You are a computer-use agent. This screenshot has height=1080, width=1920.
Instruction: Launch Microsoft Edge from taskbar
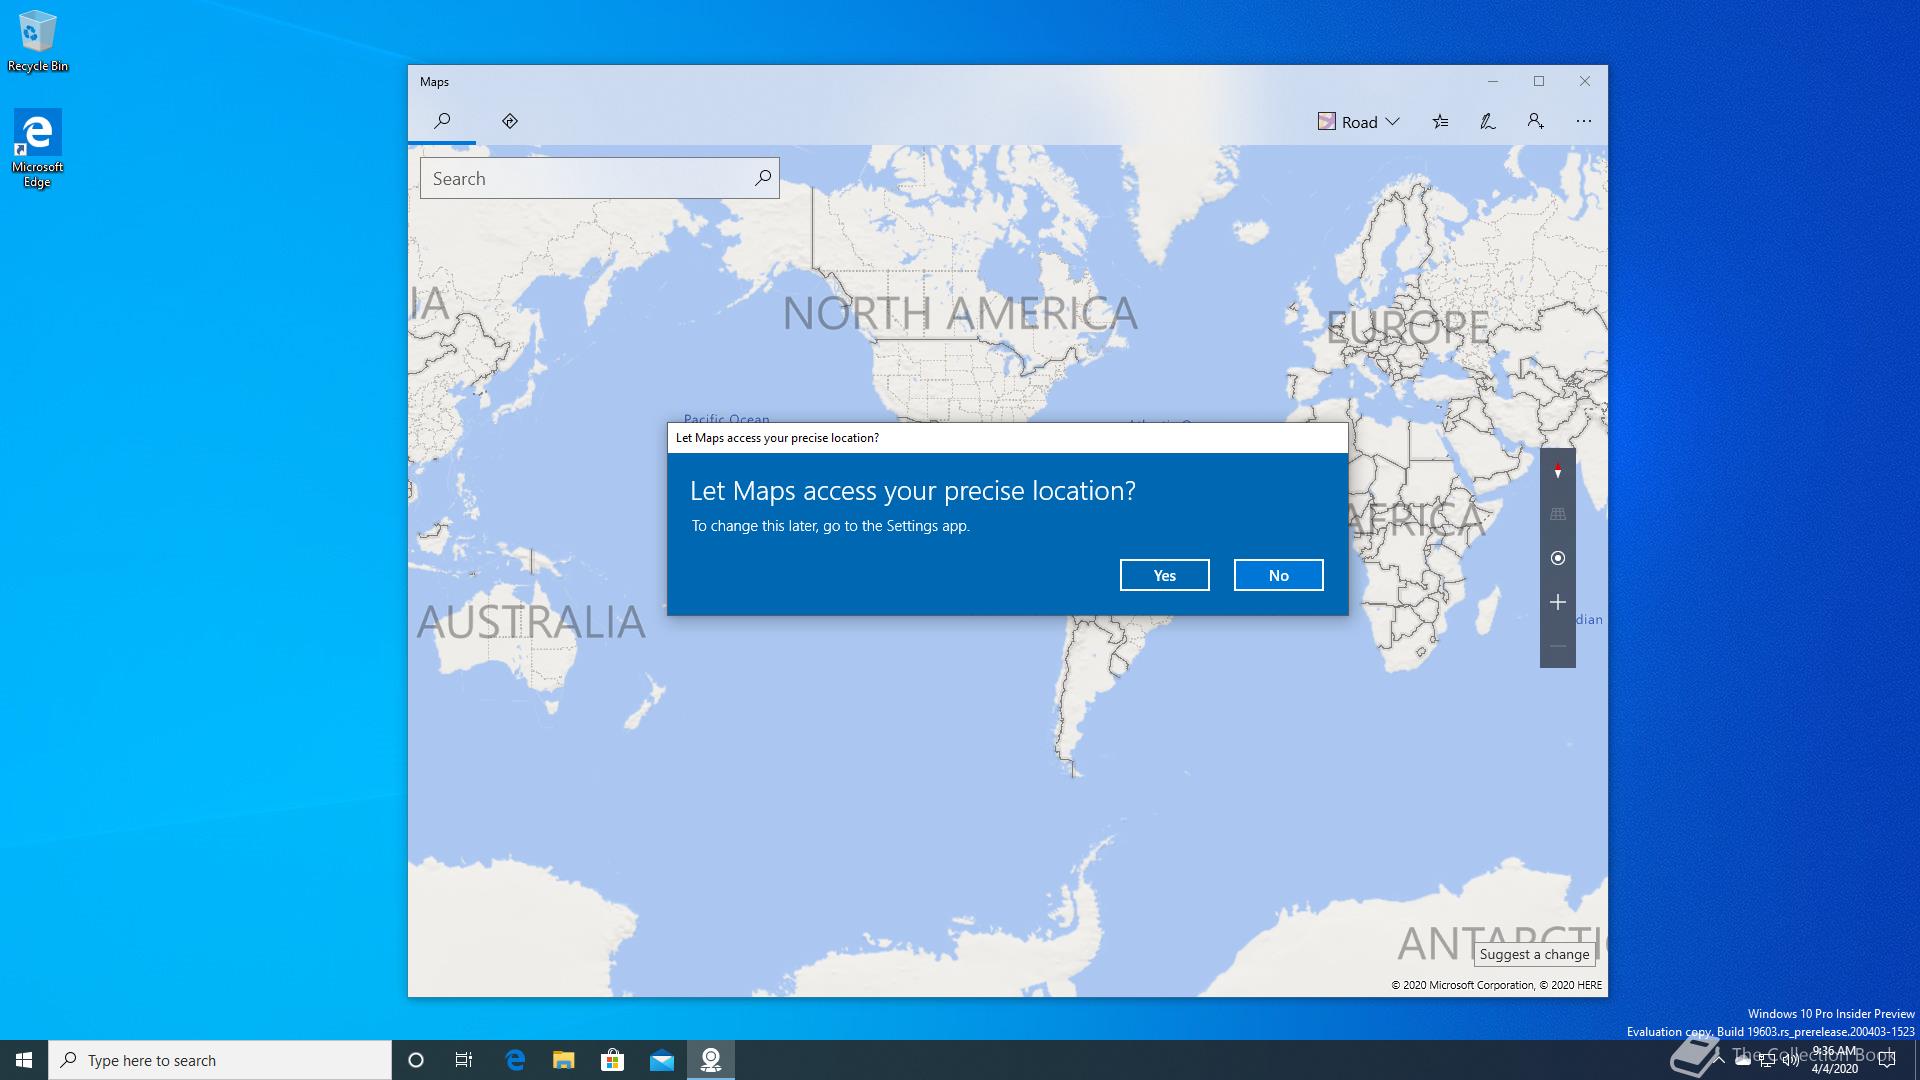(x=515, y=1060)
